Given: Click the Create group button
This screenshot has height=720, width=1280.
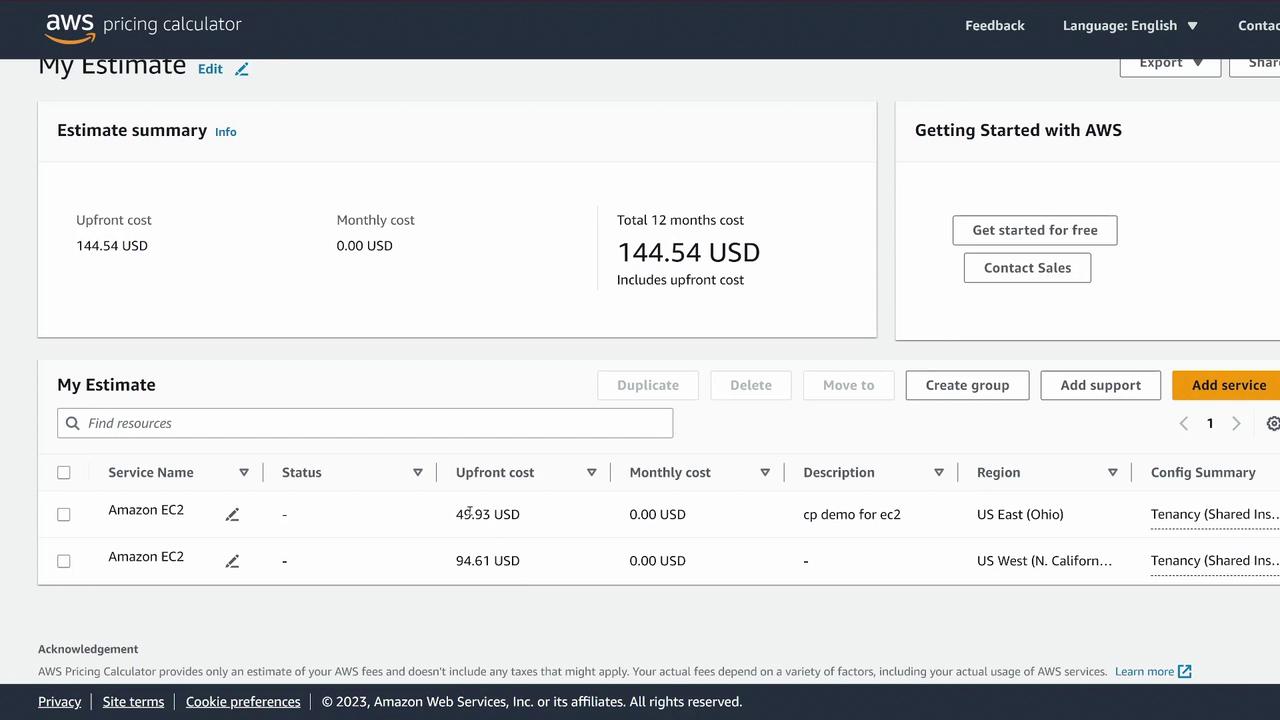Looking at the screenshot, I should [967, 385].
